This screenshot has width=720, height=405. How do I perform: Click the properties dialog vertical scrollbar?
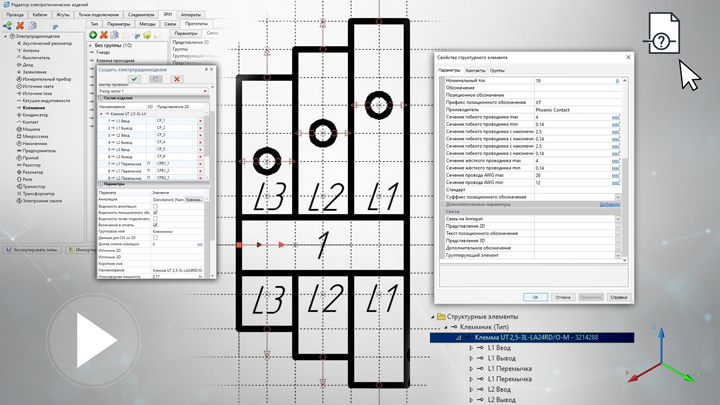point(624,170)
